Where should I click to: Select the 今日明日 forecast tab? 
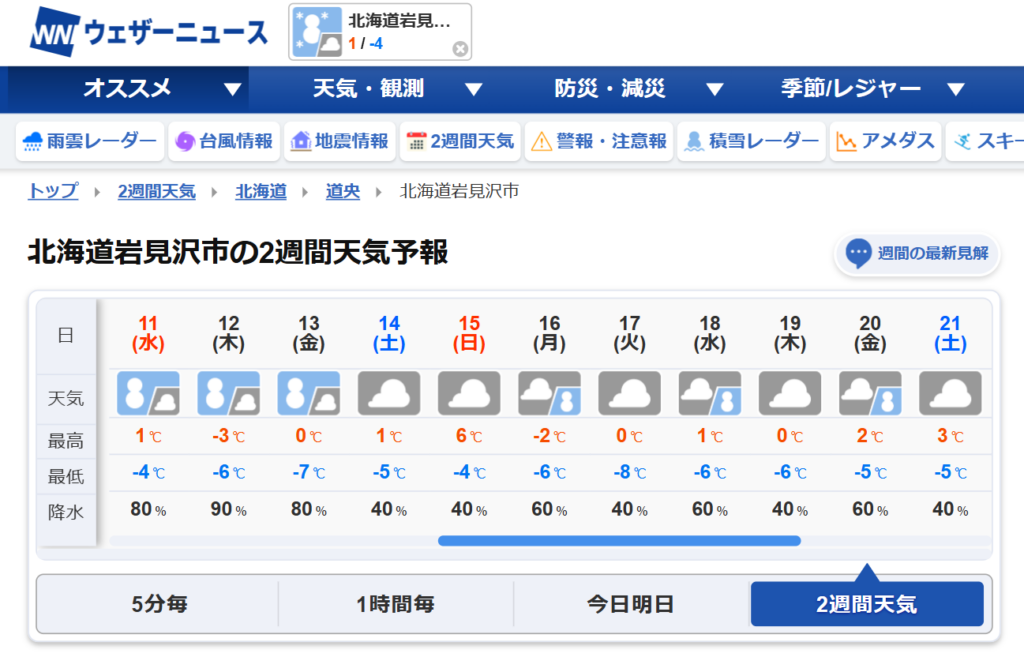[x=630, y=604]
